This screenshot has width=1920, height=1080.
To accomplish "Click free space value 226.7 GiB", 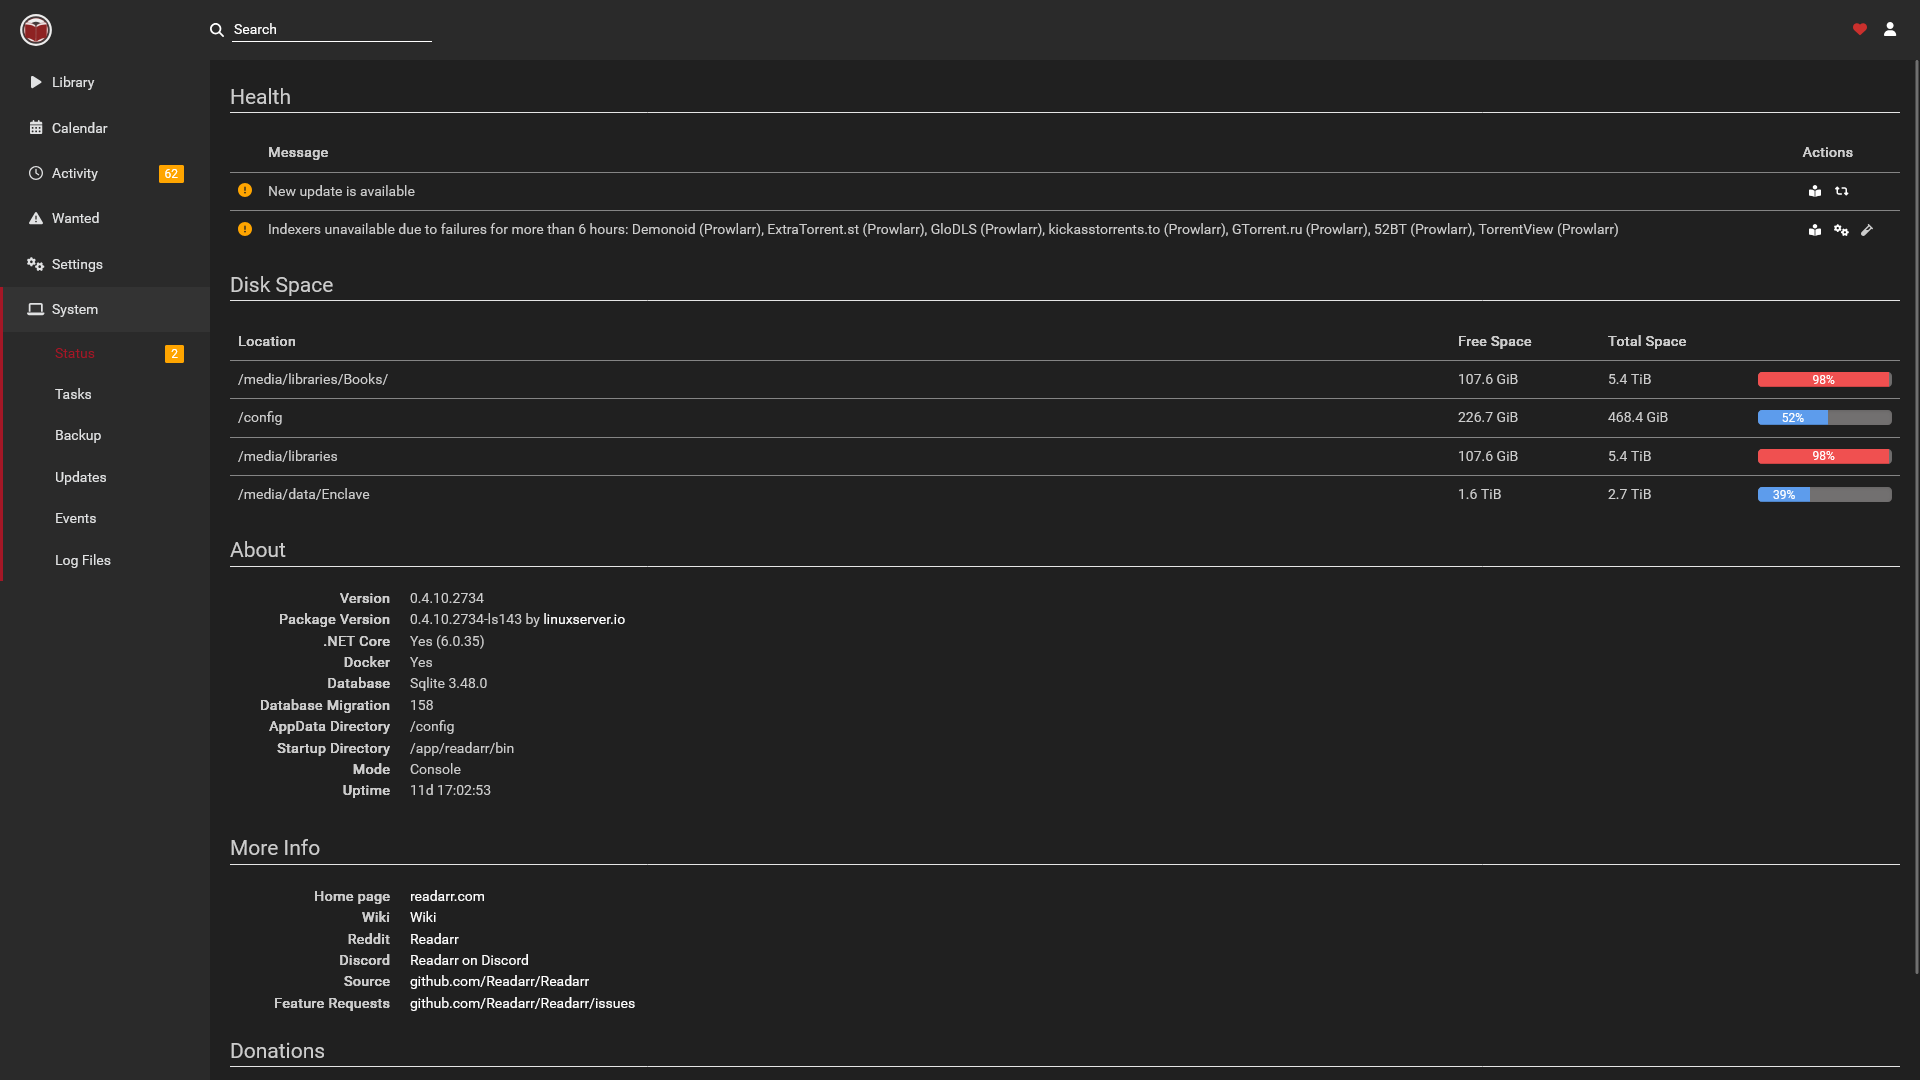I will 1488,417.
